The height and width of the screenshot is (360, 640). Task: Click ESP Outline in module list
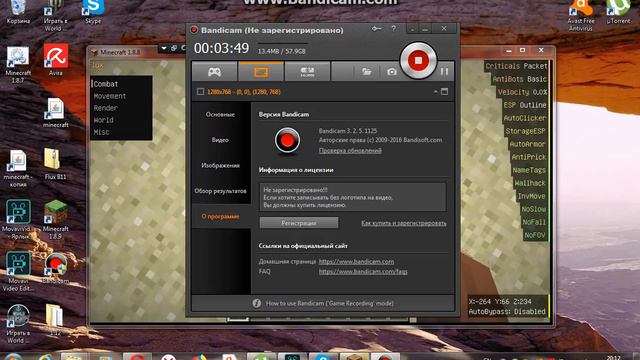click(524, 105)
